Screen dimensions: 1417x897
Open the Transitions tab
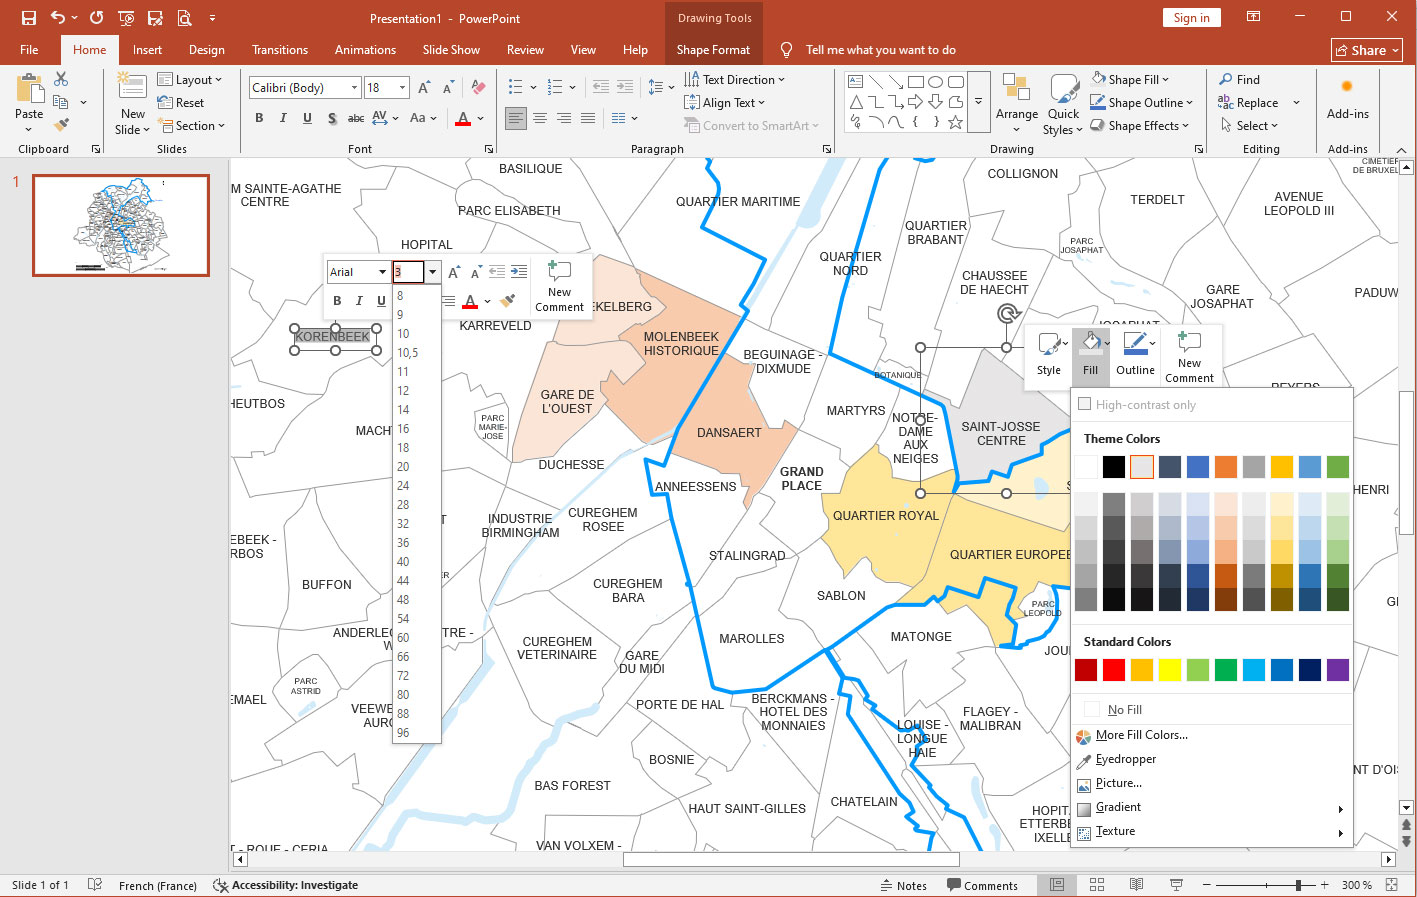280,49
